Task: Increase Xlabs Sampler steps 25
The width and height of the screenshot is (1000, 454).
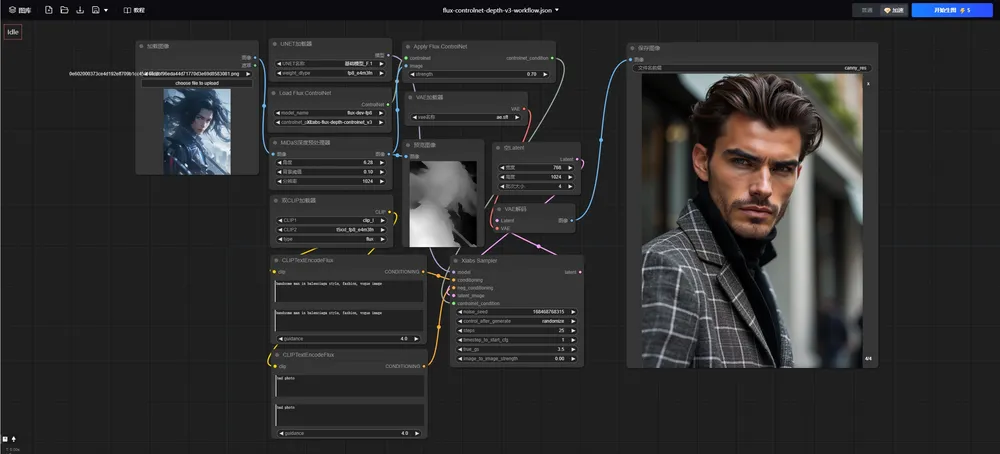Action: coord(573,331)
